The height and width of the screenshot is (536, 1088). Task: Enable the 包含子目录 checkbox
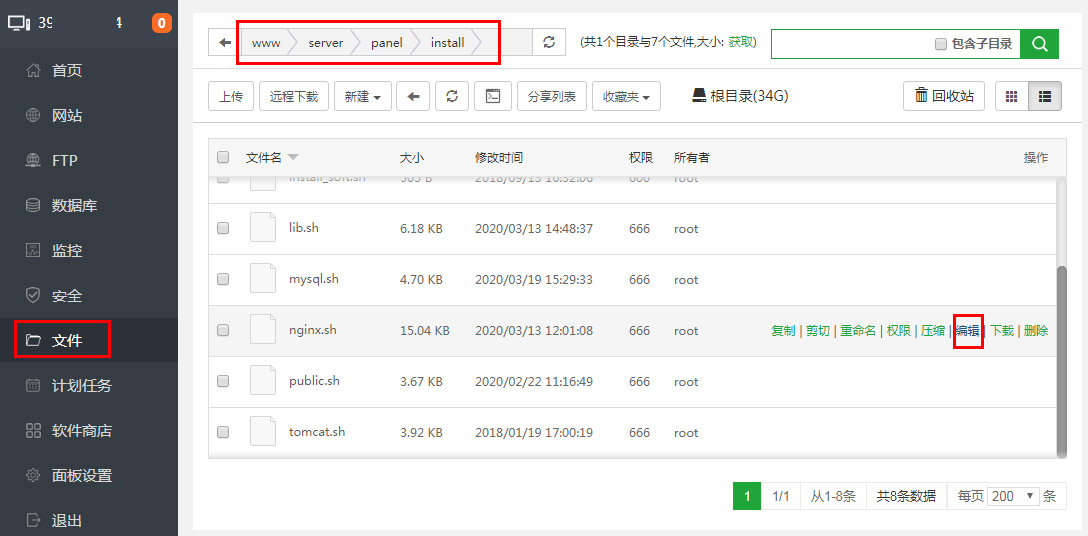940,44
